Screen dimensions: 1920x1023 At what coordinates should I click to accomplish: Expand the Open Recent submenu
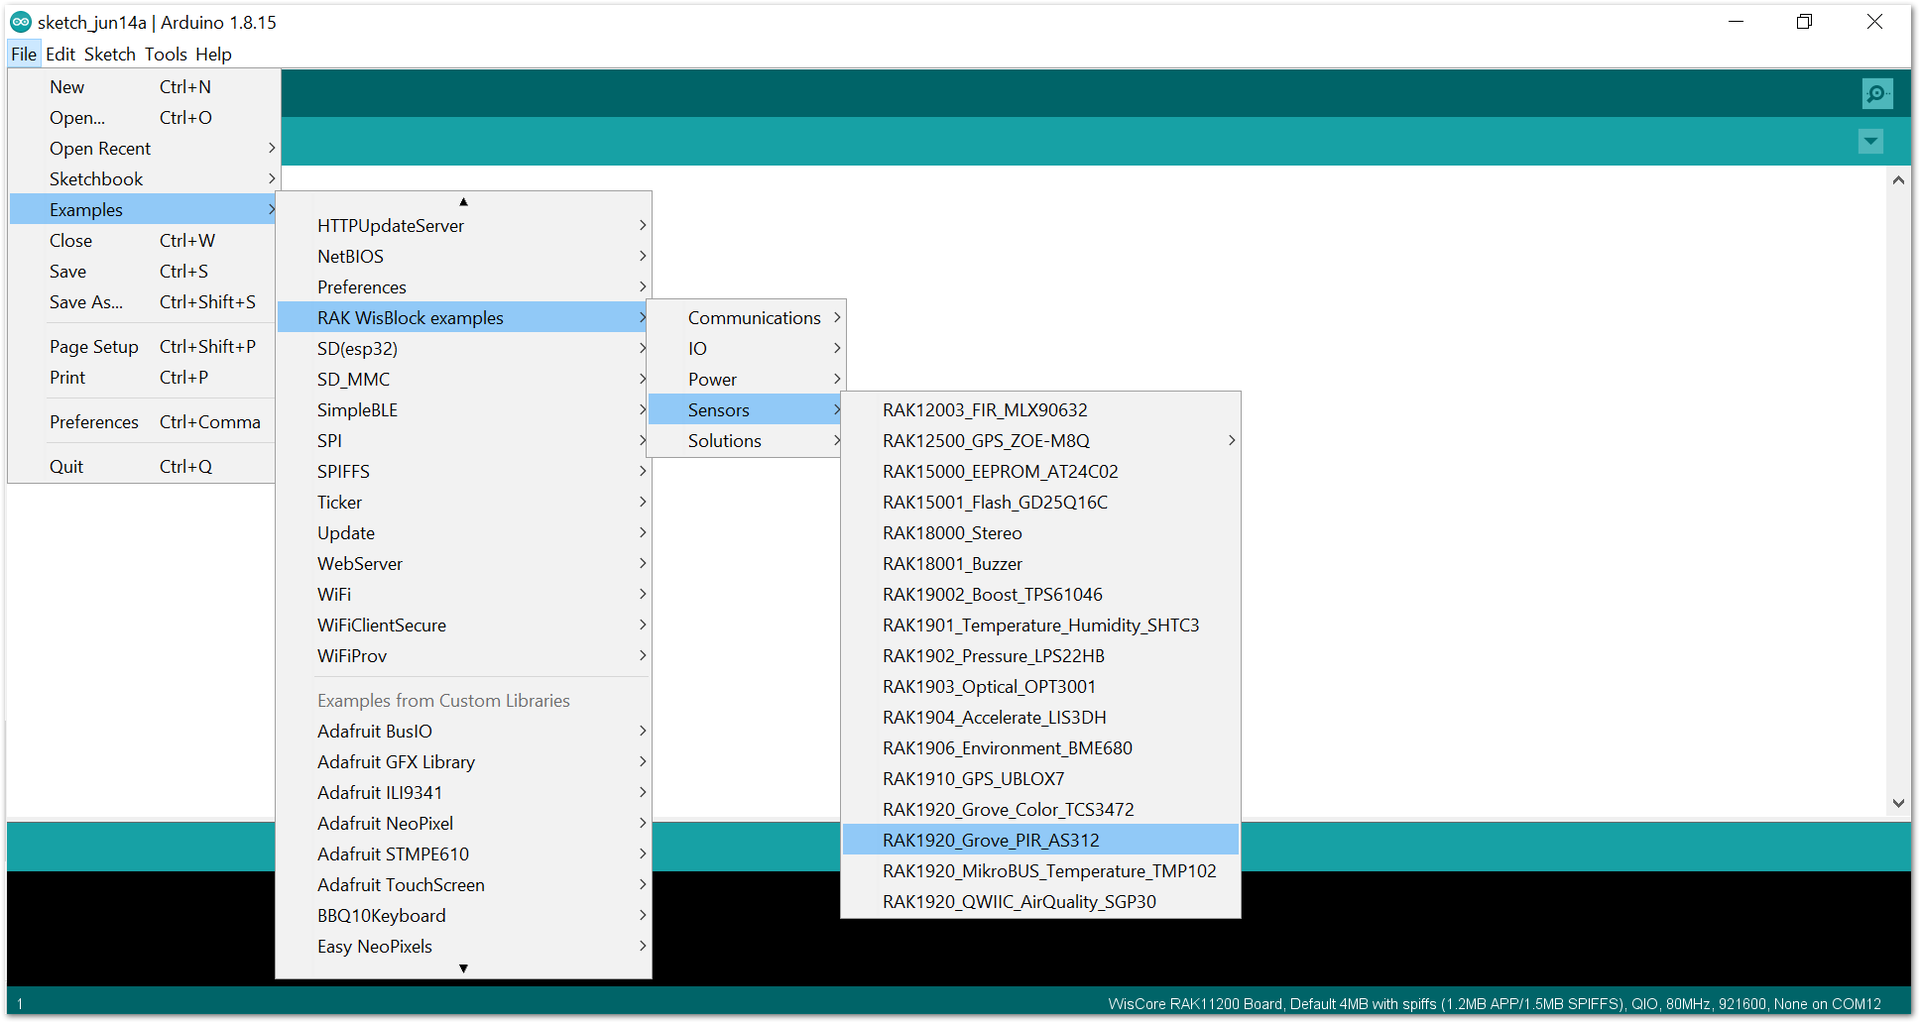142,149
